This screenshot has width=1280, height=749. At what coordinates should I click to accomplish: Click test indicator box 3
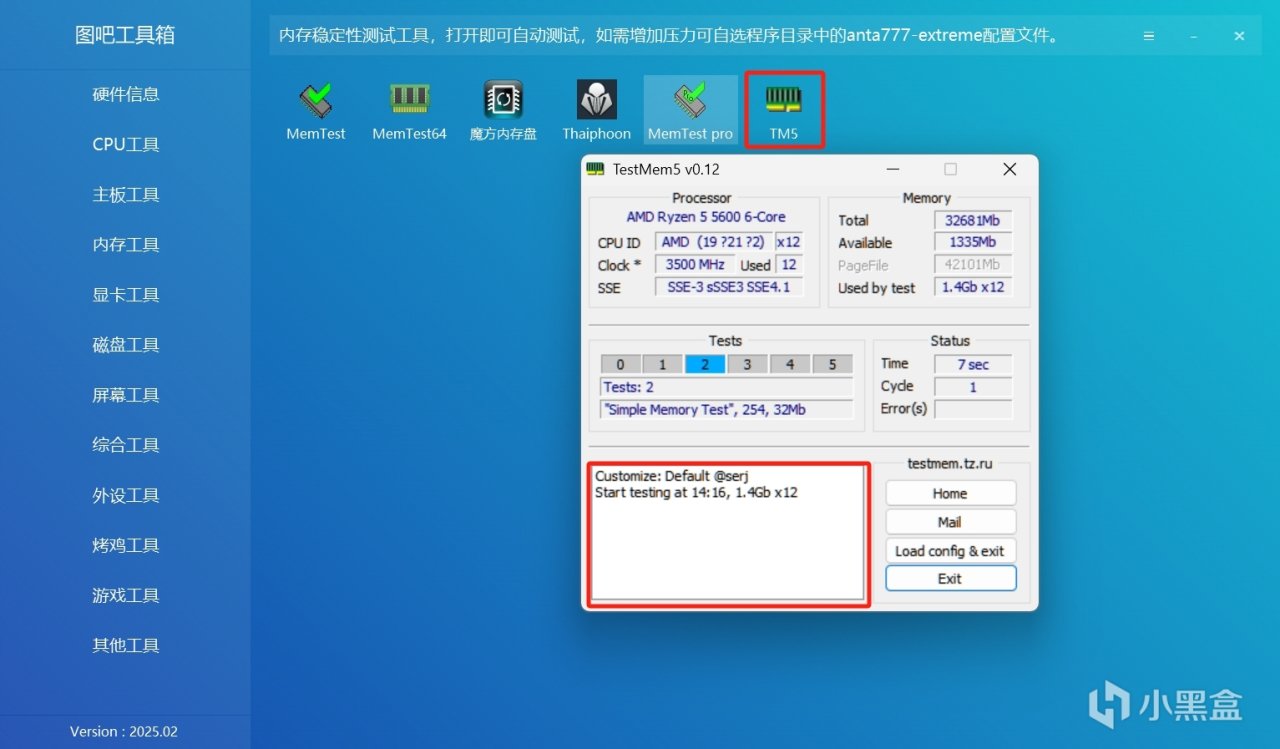(x=747, y=364)
